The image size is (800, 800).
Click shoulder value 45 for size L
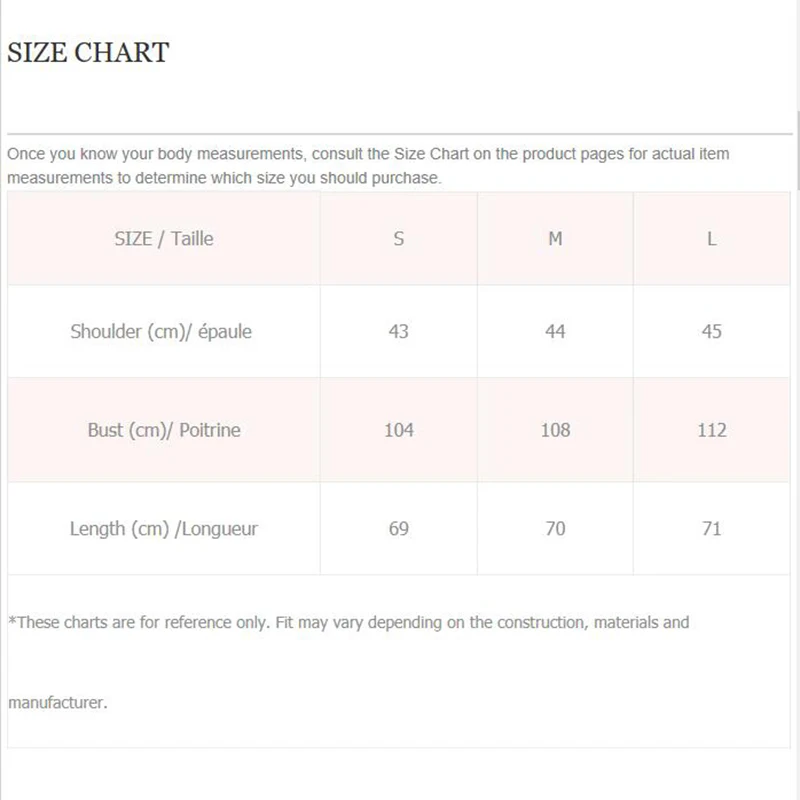tap(712, 331)
